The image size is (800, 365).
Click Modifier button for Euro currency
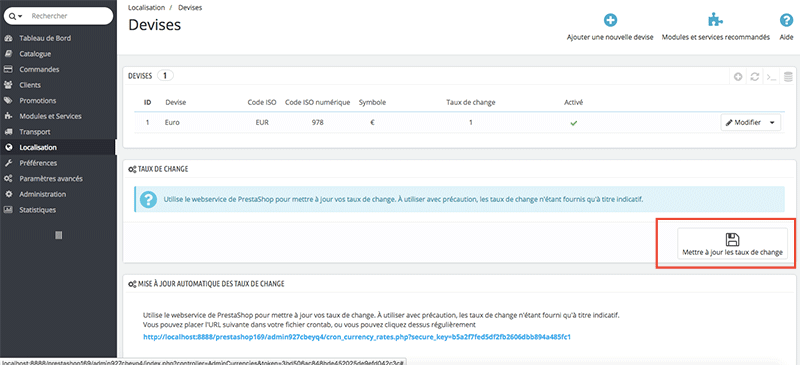tap(743, 123)
